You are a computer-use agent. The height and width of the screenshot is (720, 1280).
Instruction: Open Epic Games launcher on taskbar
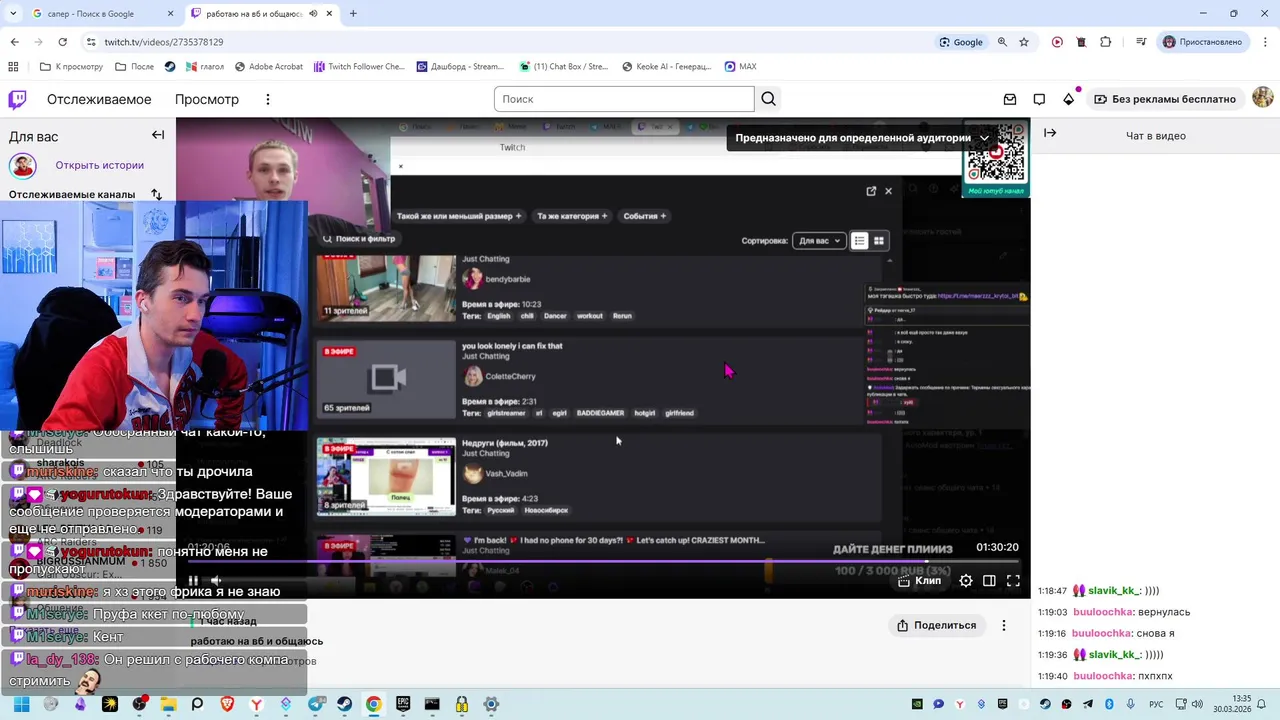[x=403, y=704]
